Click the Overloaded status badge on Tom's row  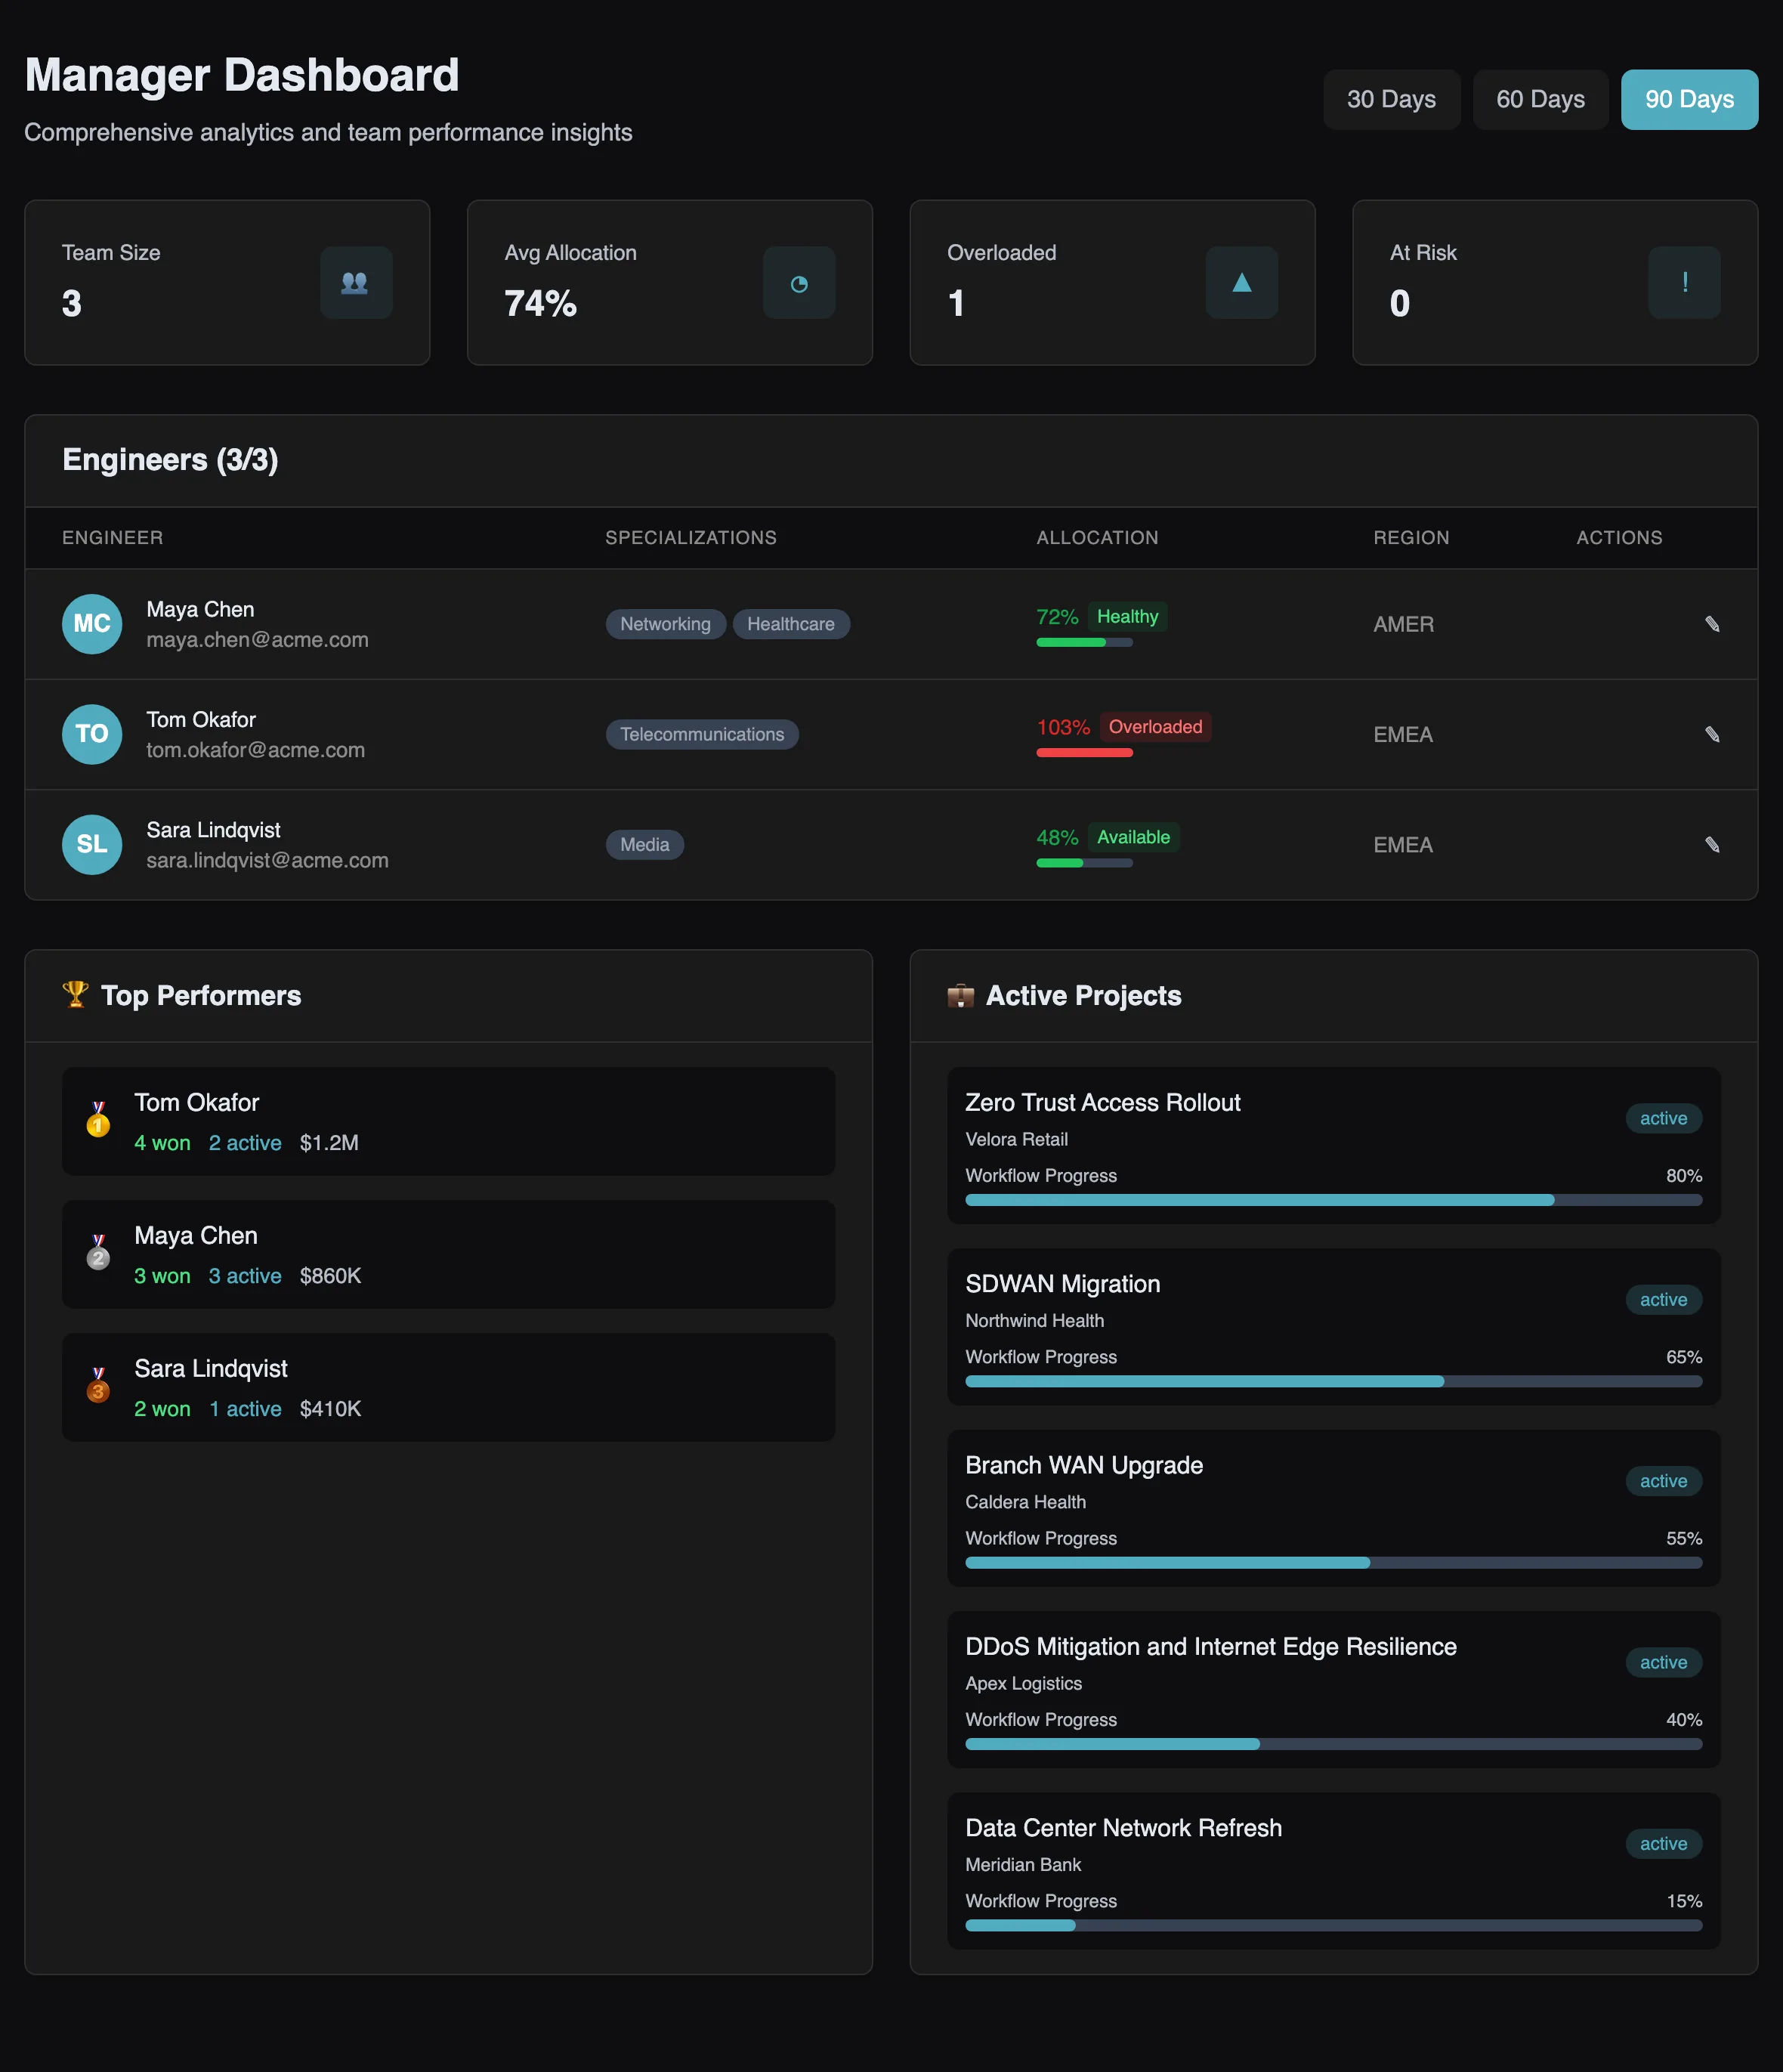coord(1156,727)
